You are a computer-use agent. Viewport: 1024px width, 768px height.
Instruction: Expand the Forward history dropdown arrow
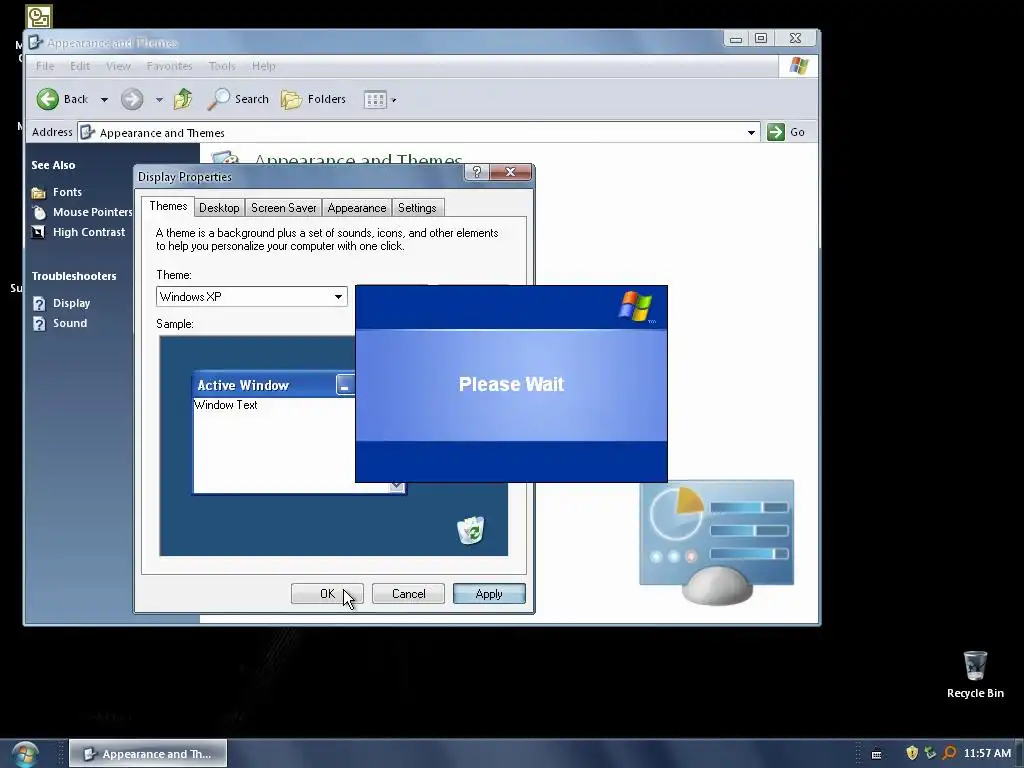[159, 100]
